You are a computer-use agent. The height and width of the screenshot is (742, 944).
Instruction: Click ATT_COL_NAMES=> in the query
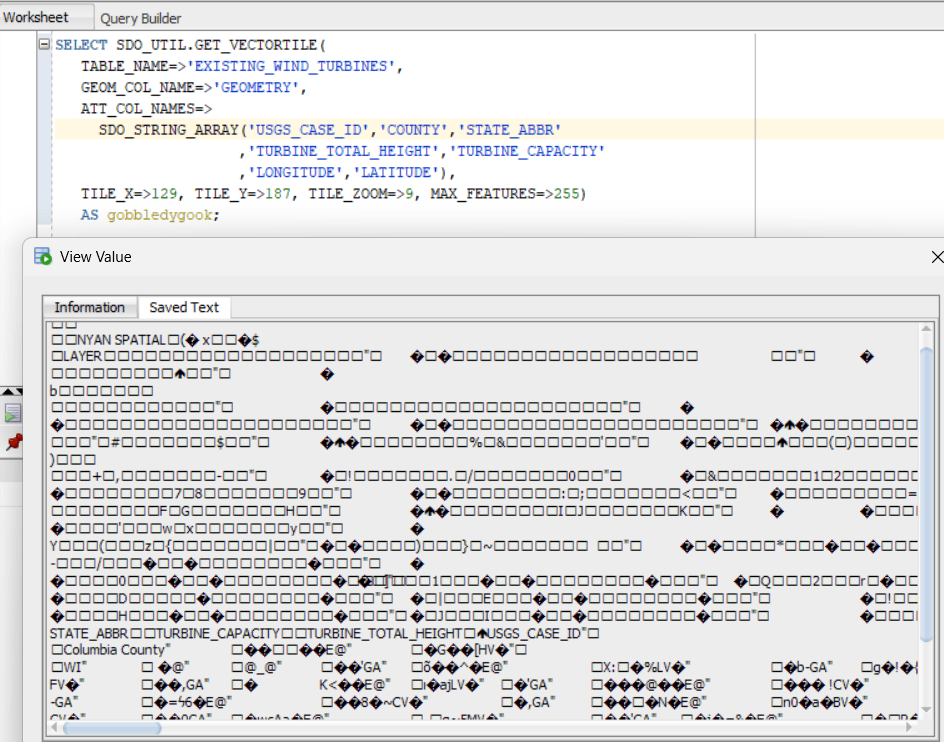(x=146, y=109)
